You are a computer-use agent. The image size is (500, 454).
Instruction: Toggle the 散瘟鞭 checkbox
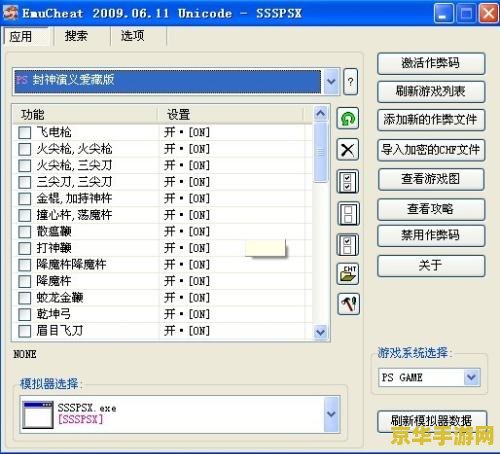(25, 232)
